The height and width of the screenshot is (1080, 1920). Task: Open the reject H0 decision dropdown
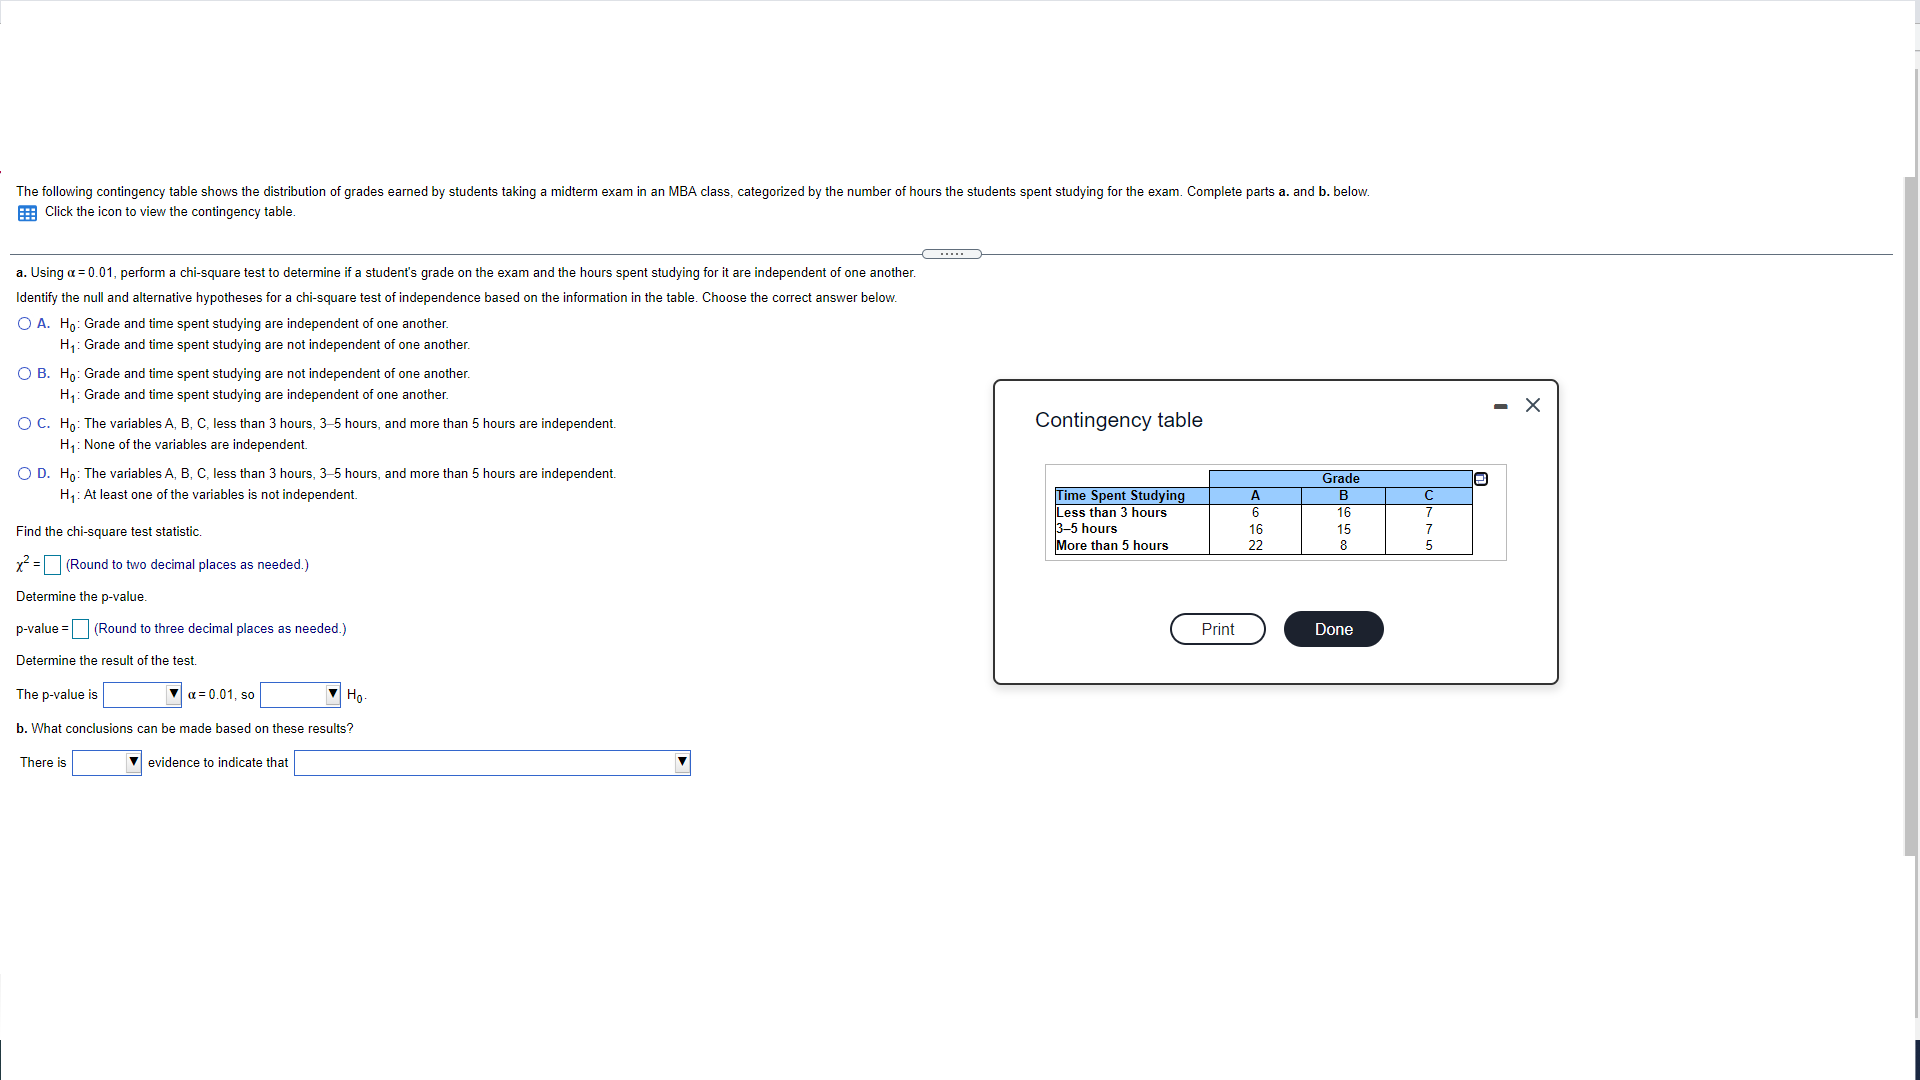(300, 695)
